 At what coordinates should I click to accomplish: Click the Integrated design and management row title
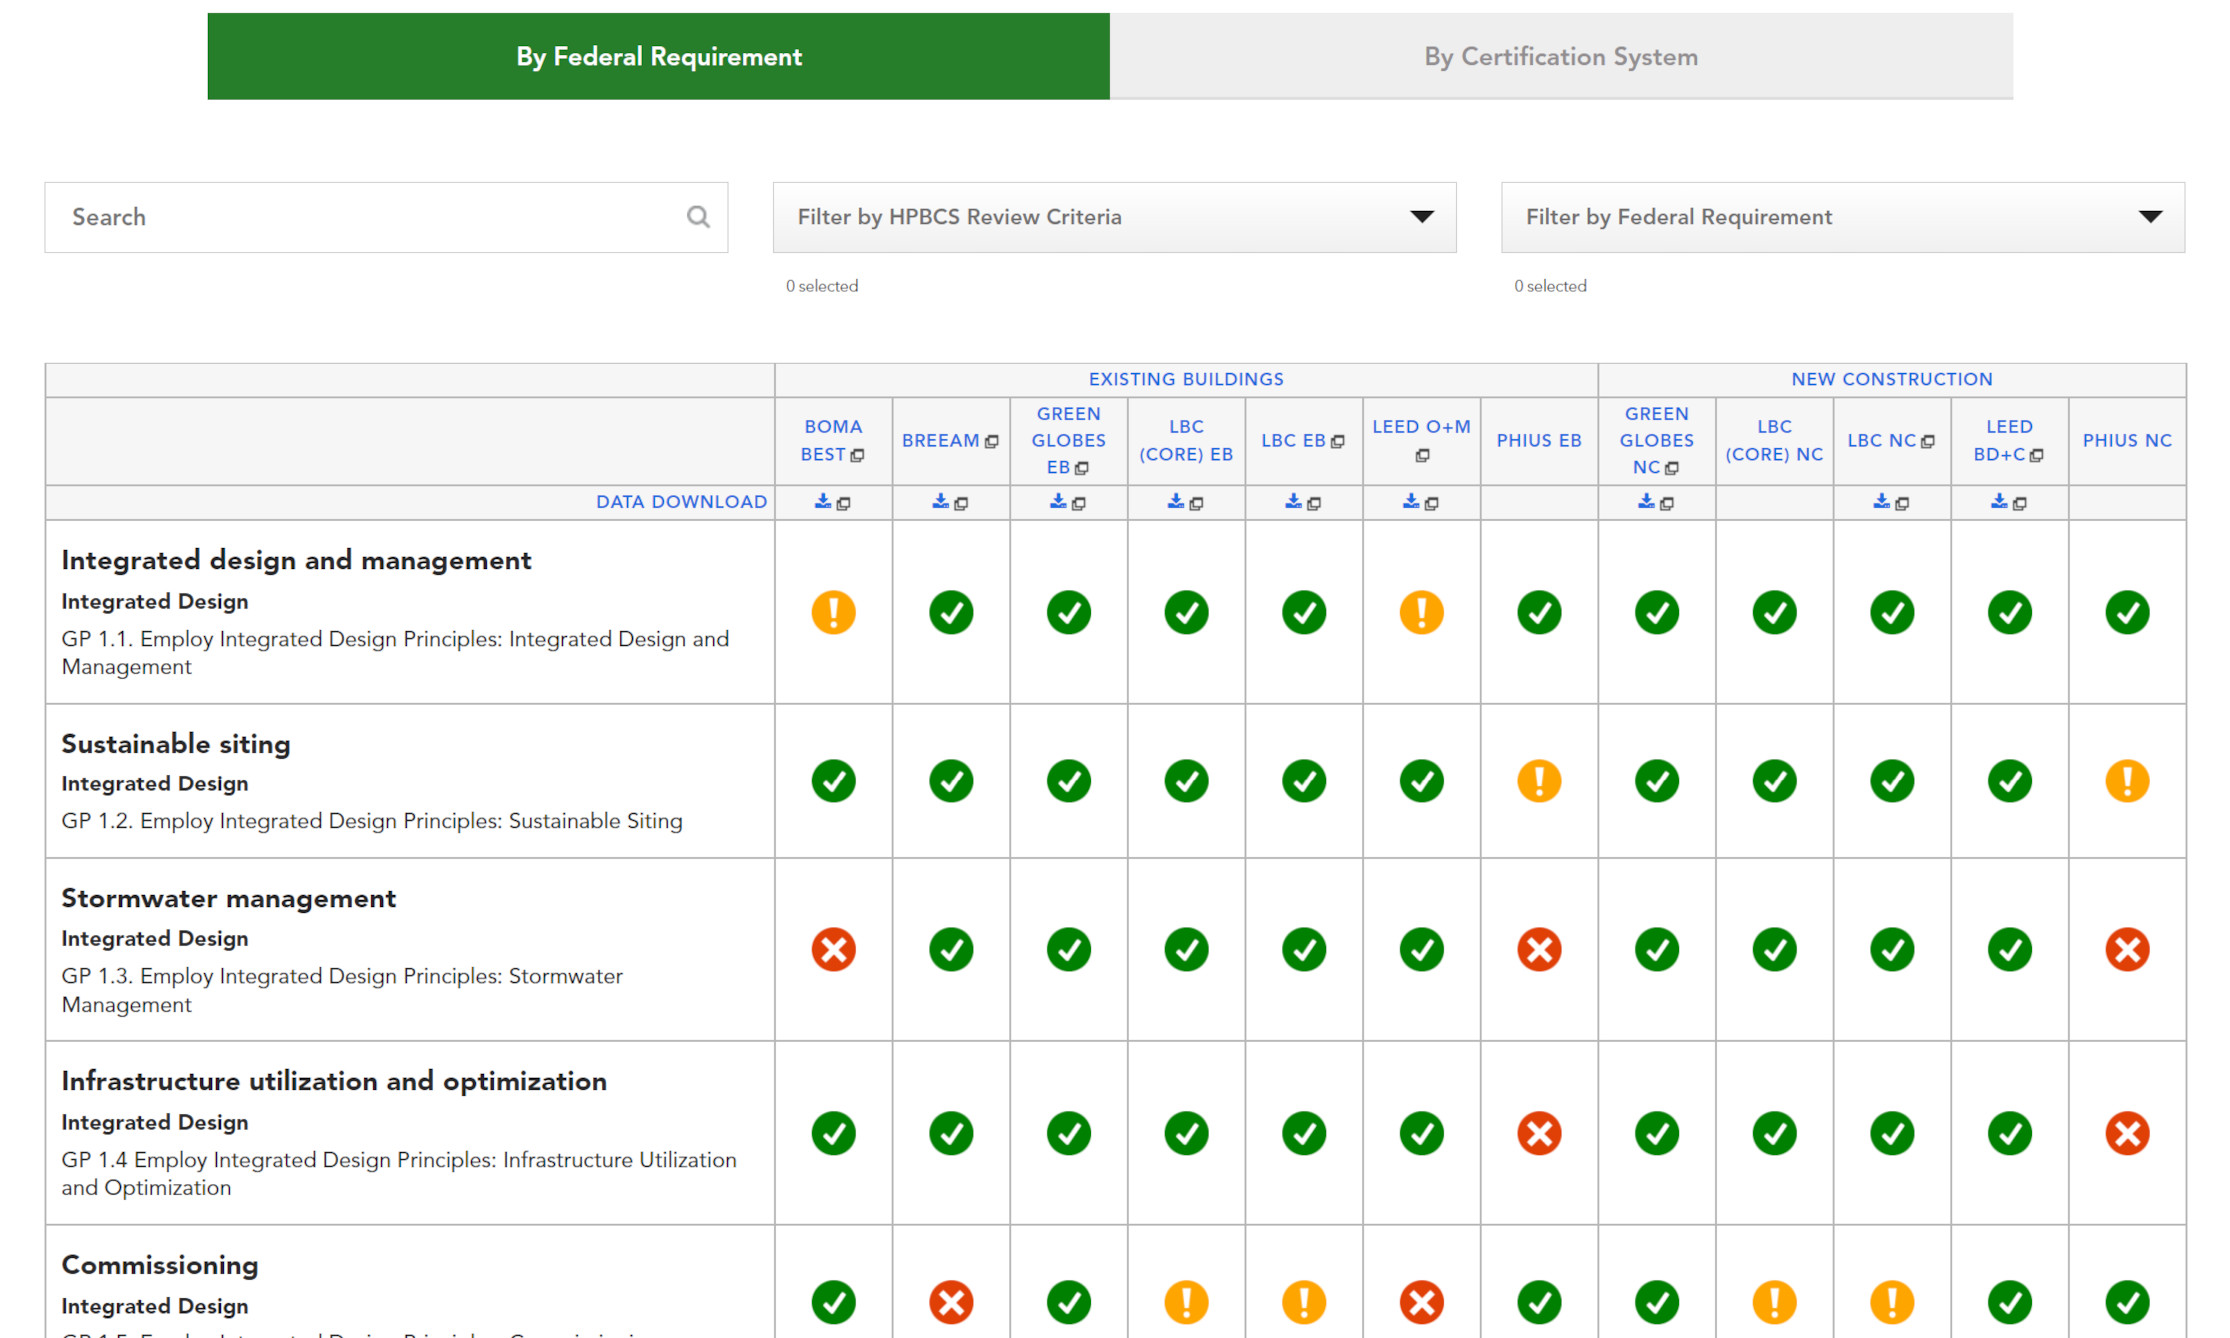click(x=296, y=560)
